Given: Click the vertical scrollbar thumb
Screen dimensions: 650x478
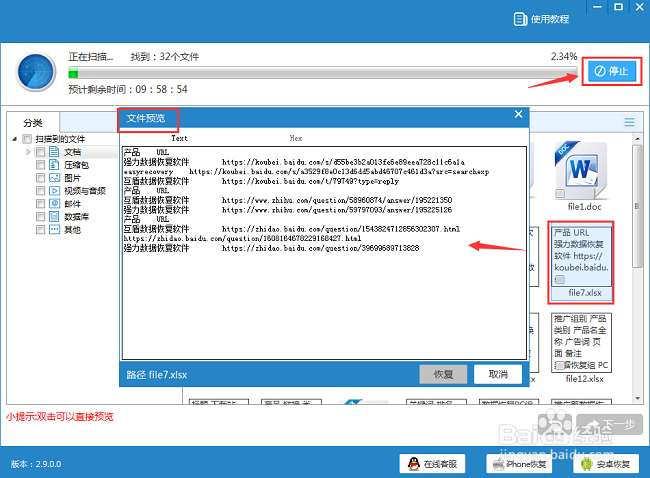Looking at the screenshot, I should (x=638, y=206).
